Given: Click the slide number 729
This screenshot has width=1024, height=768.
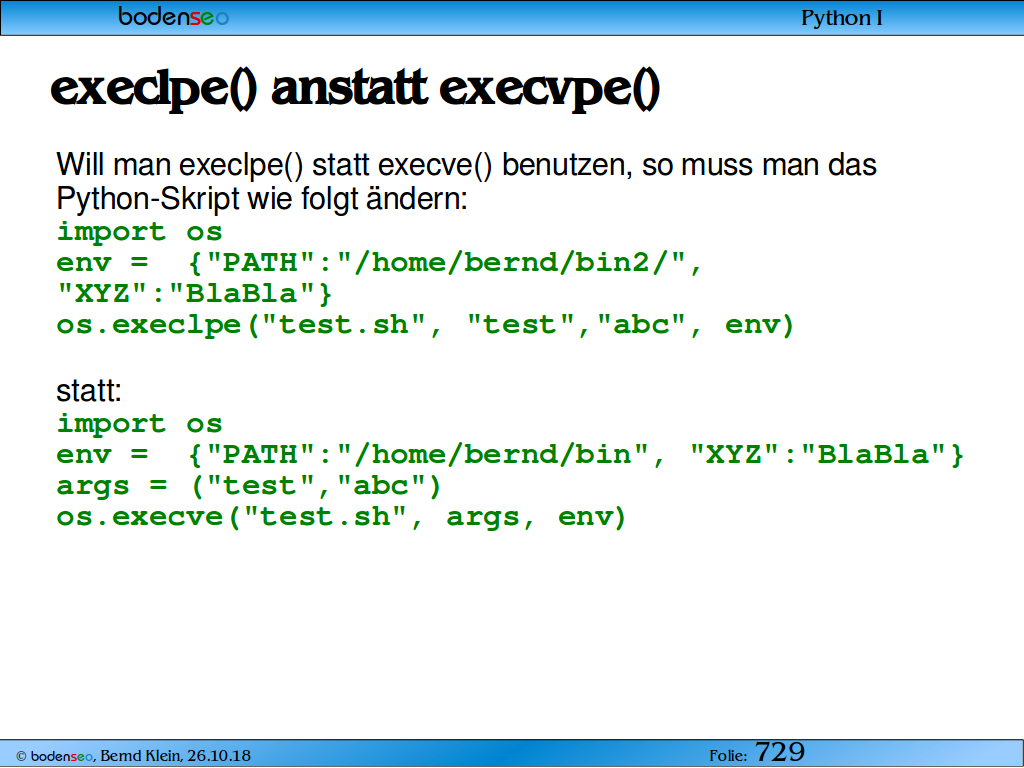Looking at the screenshot, I should (x=780, y=752).
